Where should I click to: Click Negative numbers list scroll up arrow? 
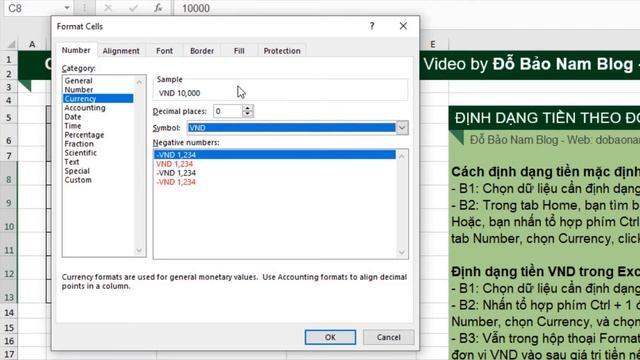pyautogui.click(x=402, y=156)
